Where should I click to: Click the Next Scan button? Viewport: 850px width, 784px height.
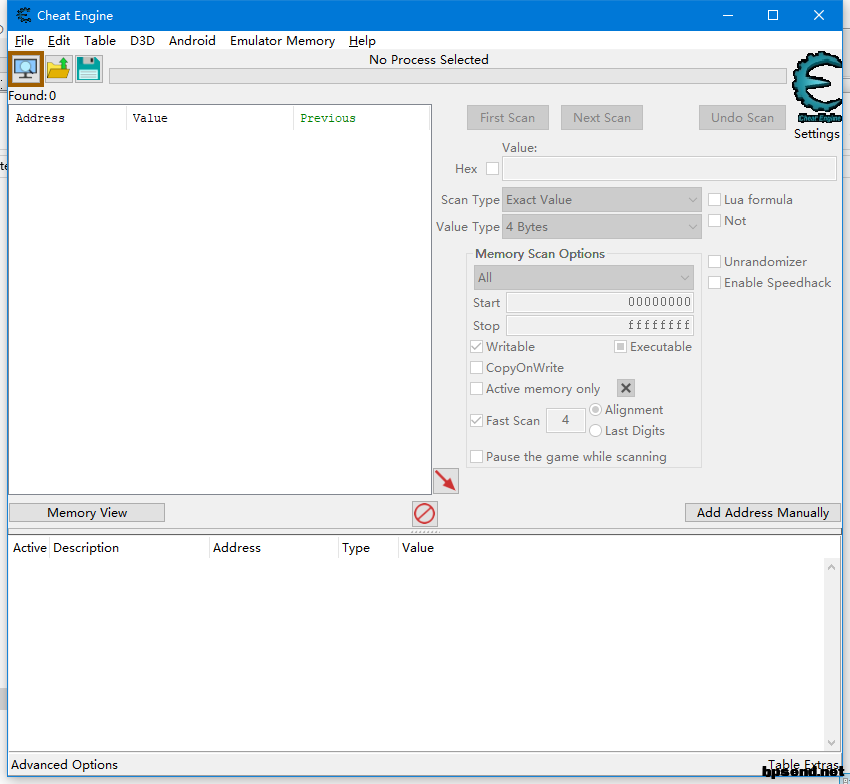pos(602,118)
